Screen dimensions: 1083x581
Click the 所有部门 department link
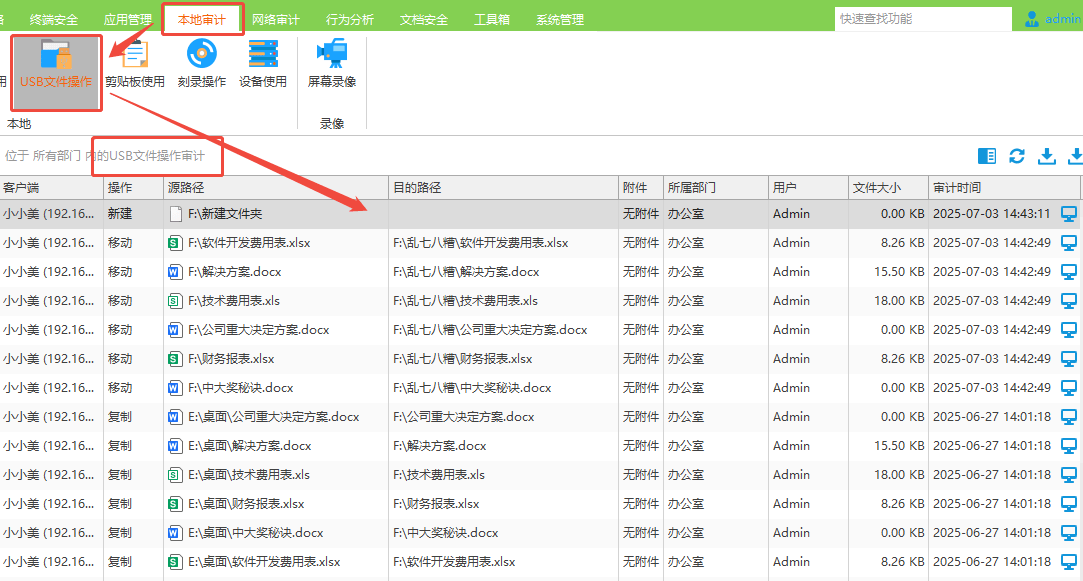pos(57,156)
